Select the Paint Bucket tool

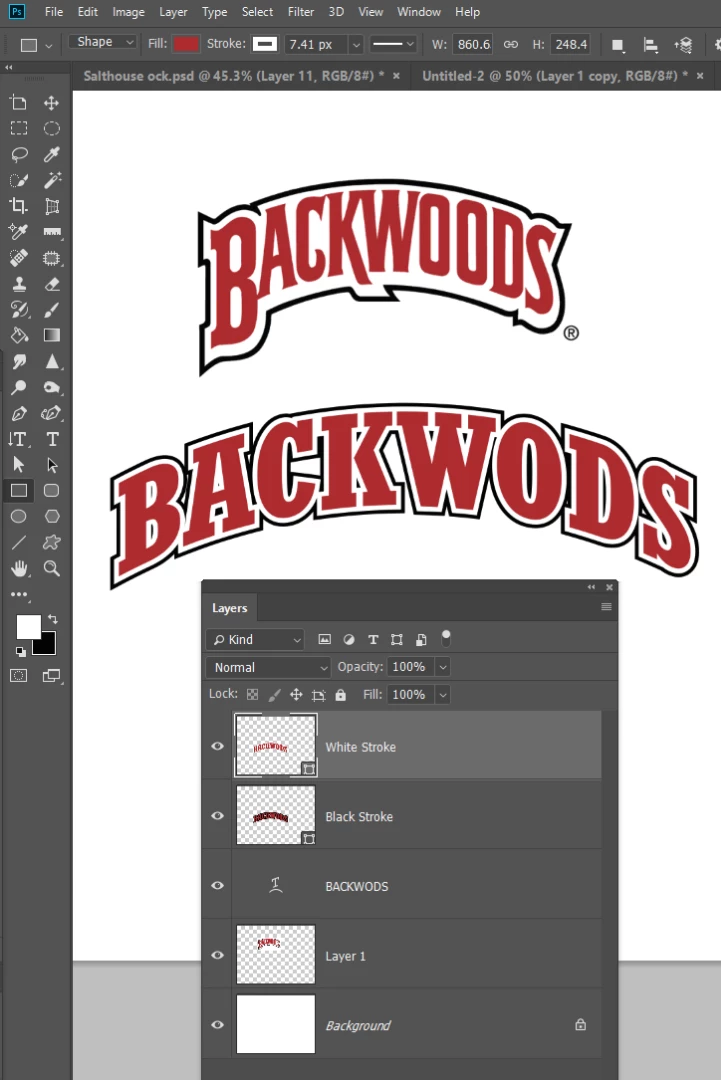19,335
